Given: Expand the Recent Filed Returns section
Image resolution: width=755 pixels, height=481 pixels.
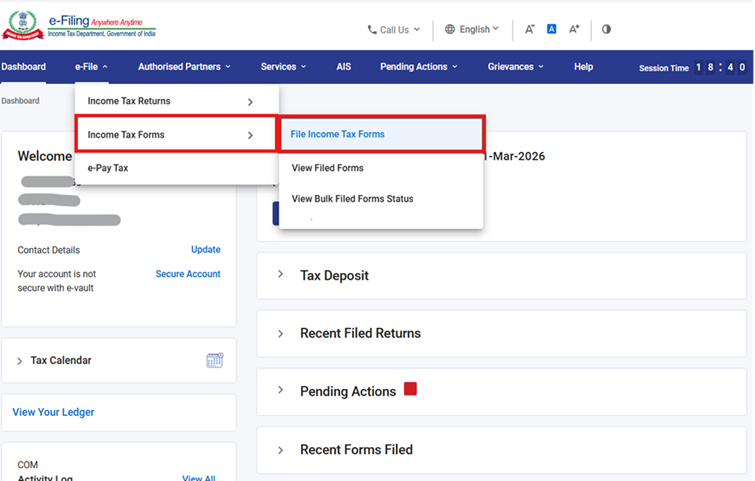Looking at the screenshot, I should [x=360, y=333].
